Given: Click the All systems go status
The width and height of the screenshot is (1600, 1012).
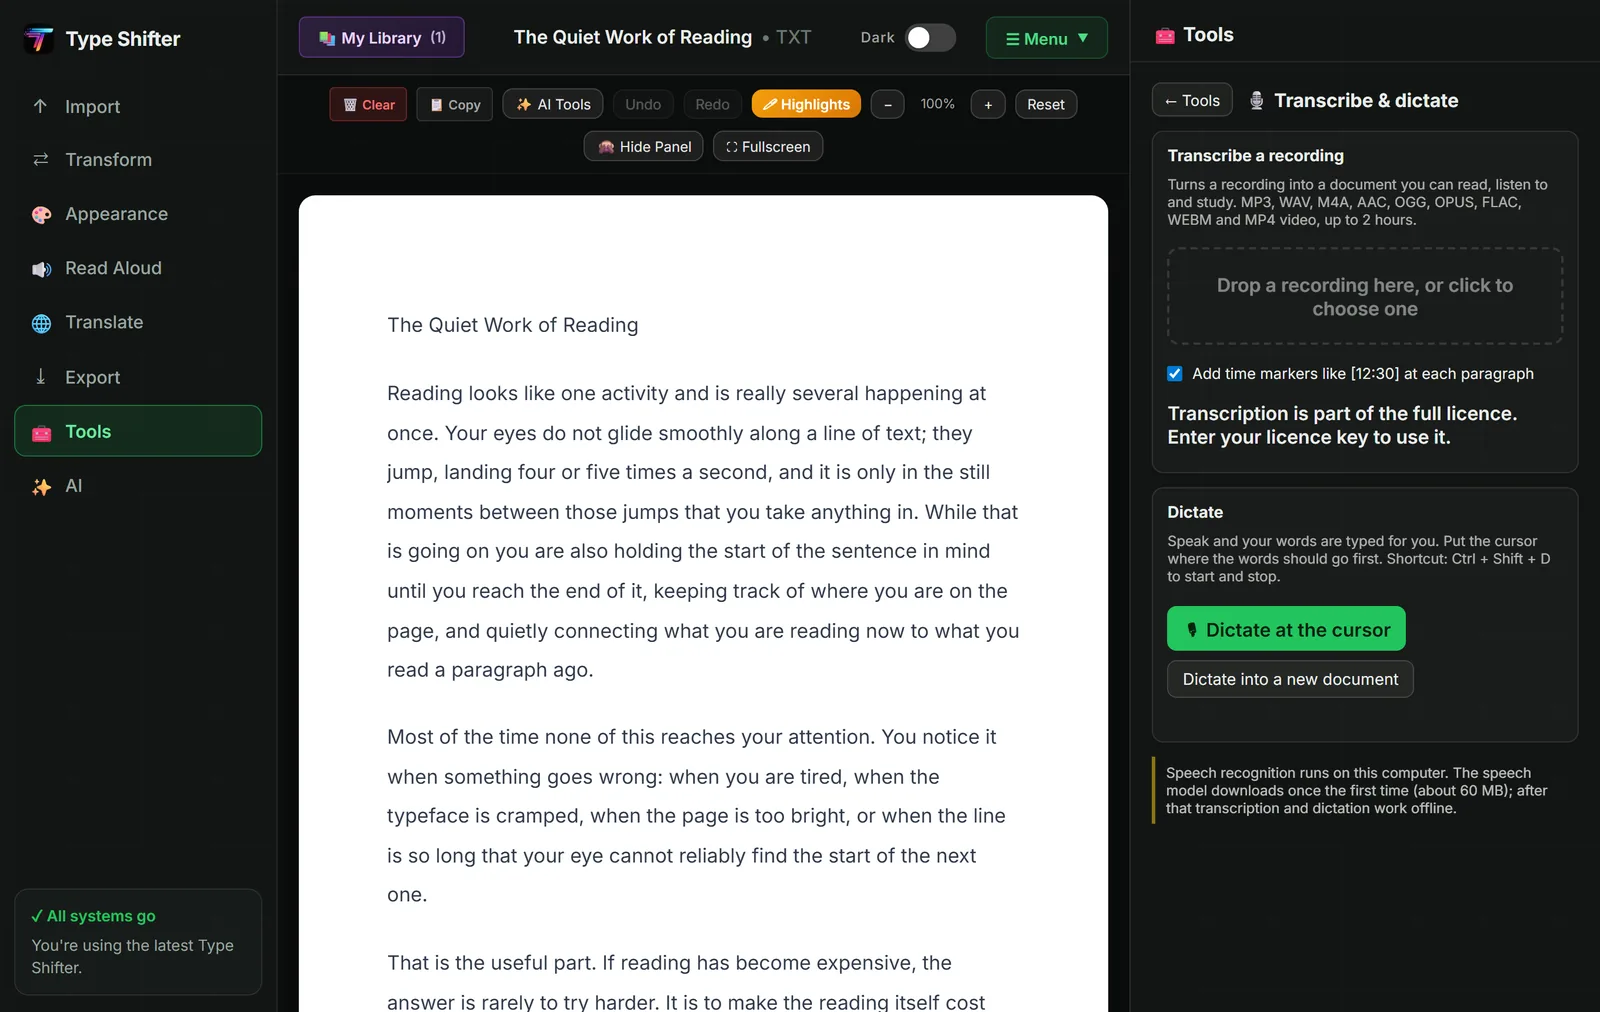Looking at the screenshot, I should coord(93,916).
